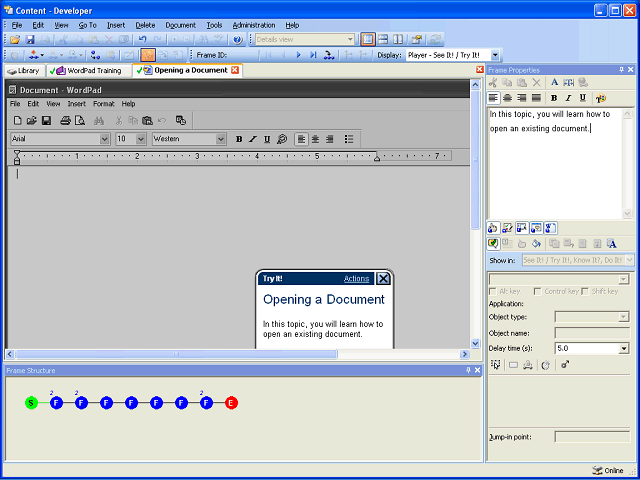
Task: Switch to the vertical split layout icon
Action: 398,39
